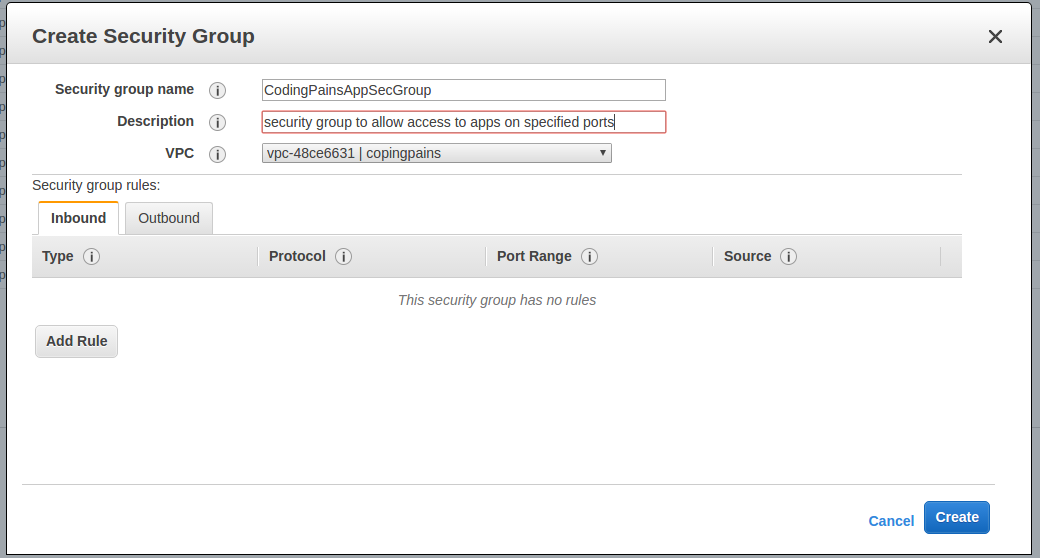Image resolution: width=1040 pixels, height=558 pixels.
Task: Click the Type column header
Action: 58,256
